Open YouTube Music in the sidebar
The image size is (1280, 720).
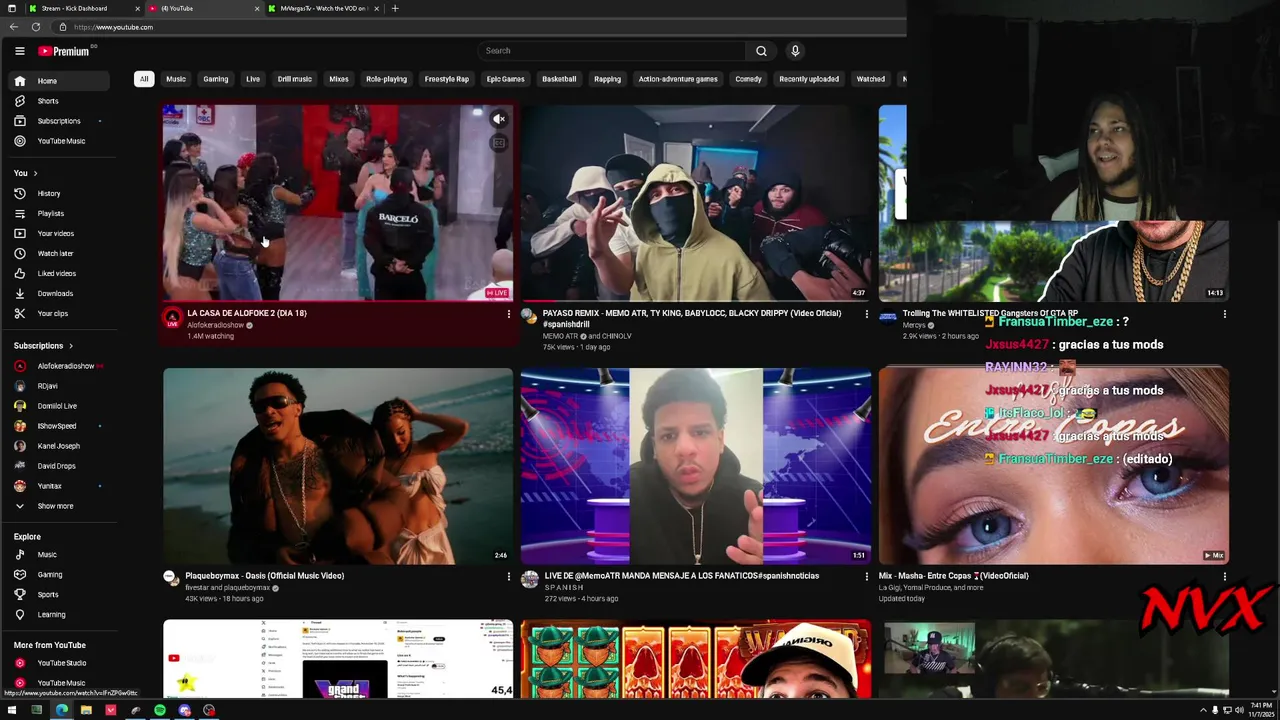[x=59, y=141]
